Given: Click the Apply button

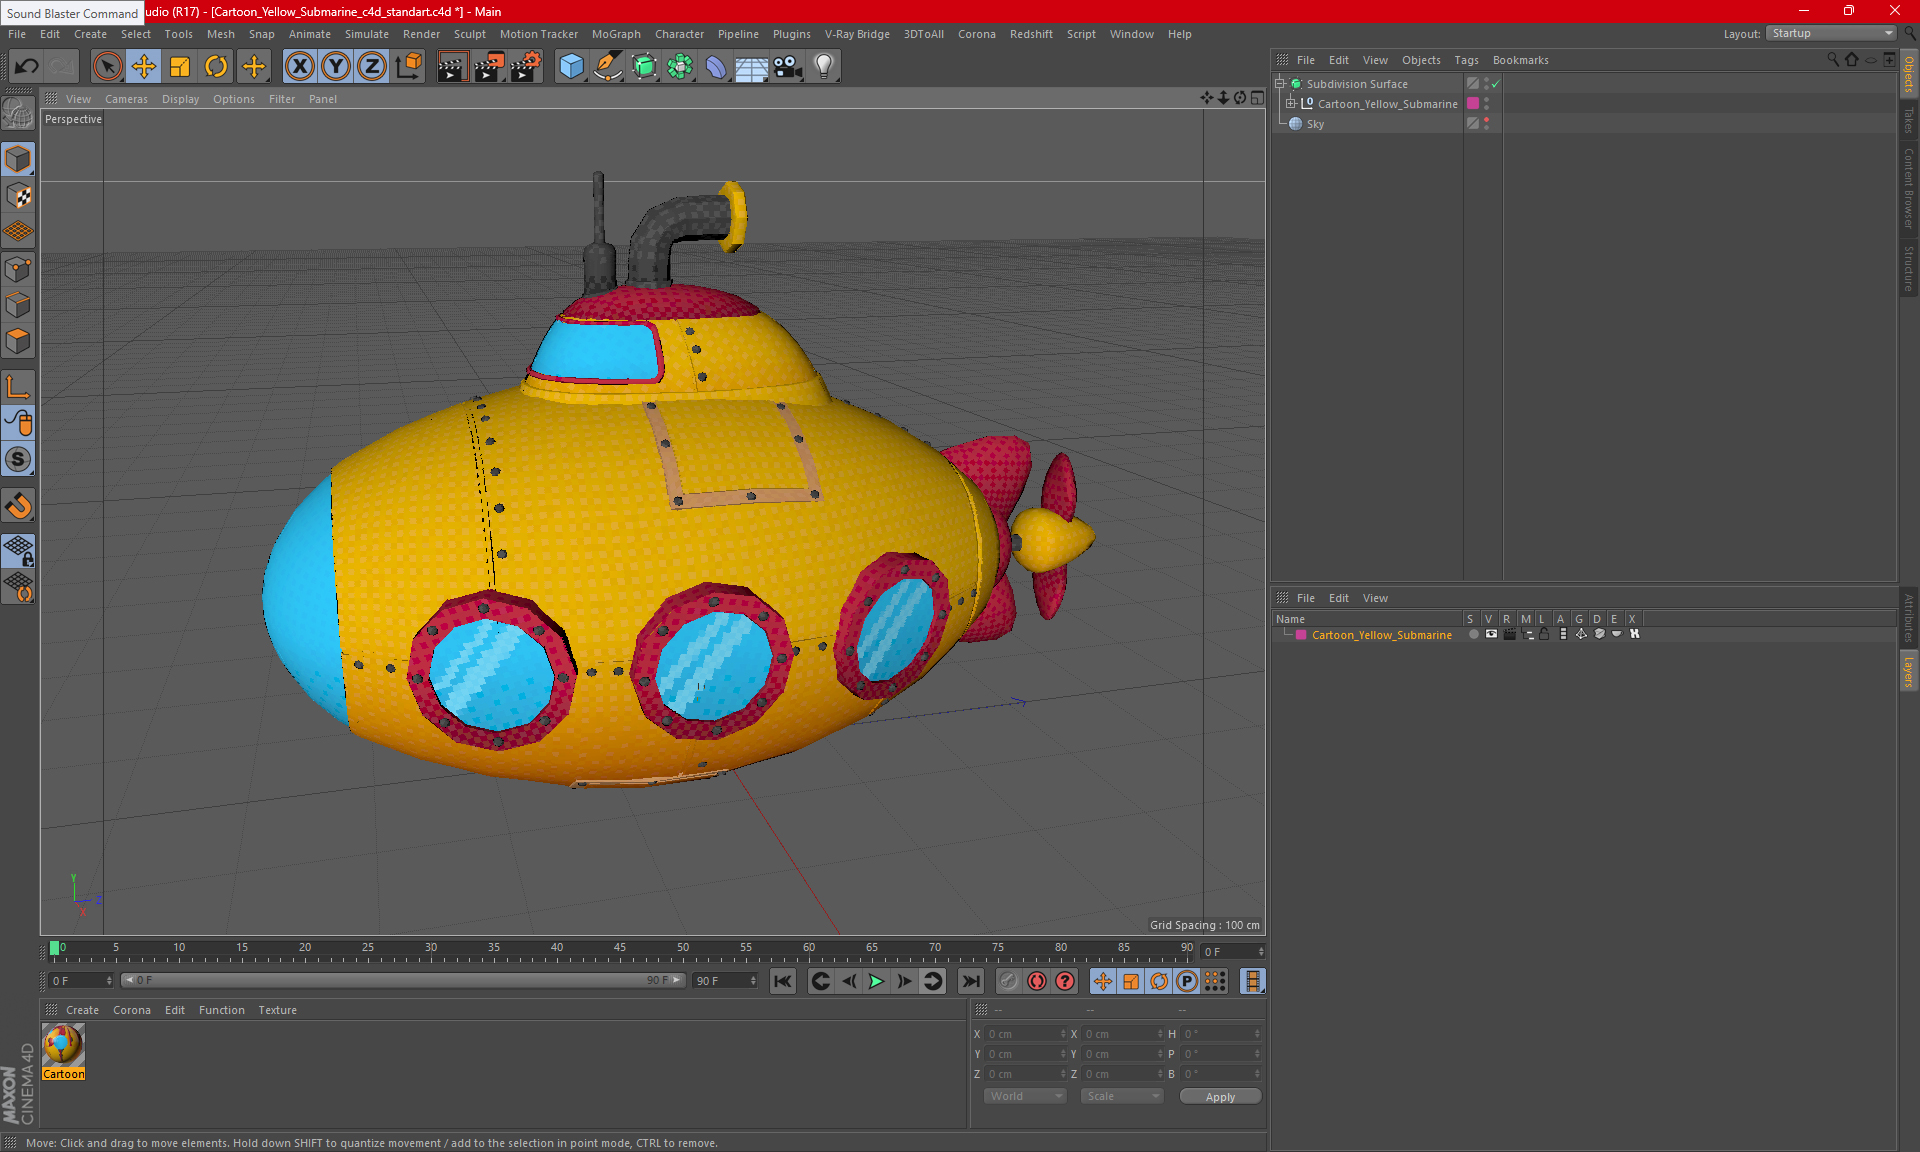Looking at the screenshot, I should 1220,1097.
